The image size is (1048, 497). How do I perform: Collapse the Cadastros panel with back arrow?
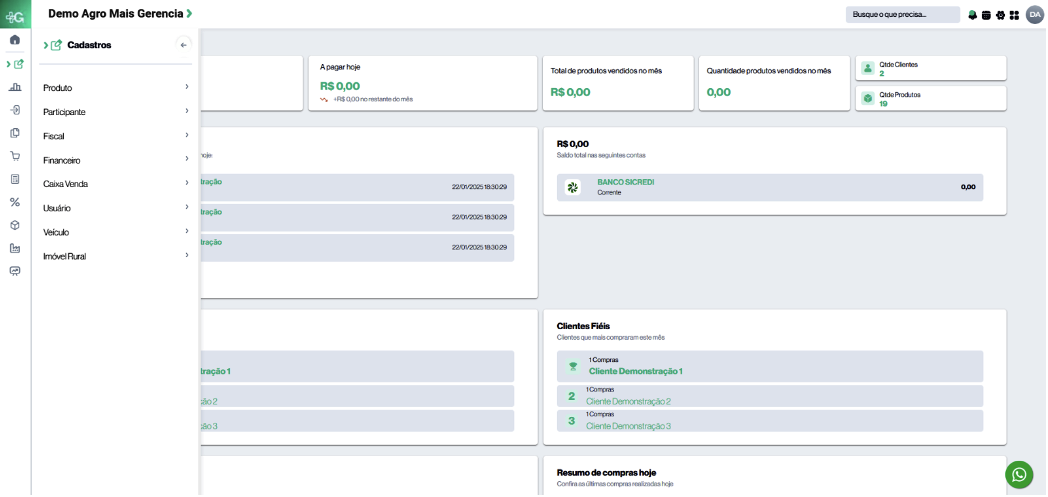point(183,45)
